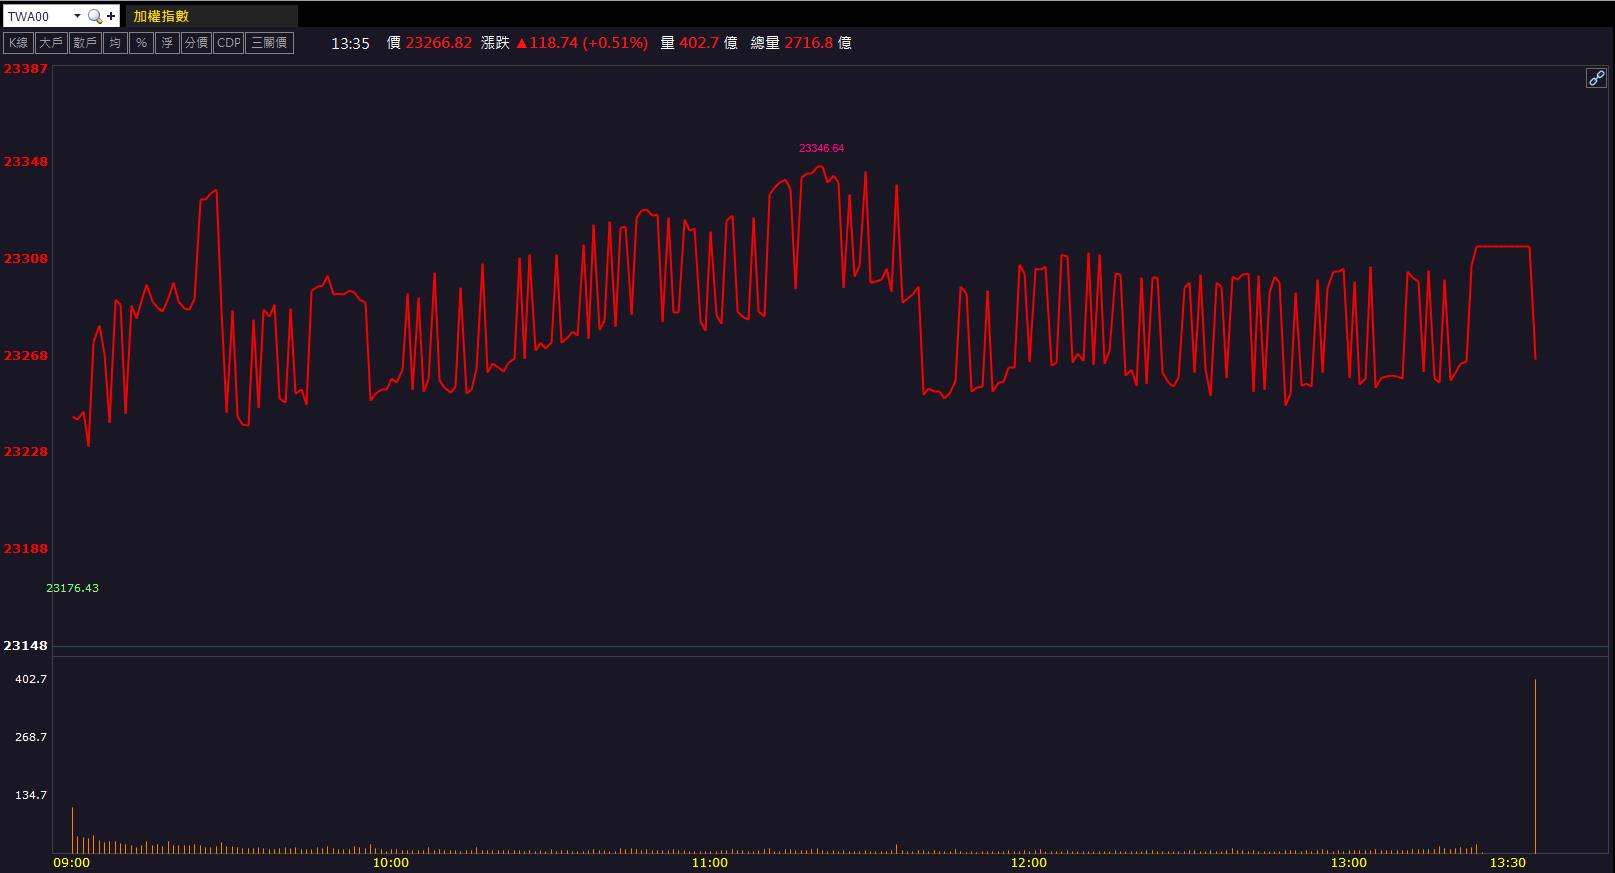Click the 12:00 time axis label
The width and height of the screenshot is (1615, 873).
[x=1028, y=862]
